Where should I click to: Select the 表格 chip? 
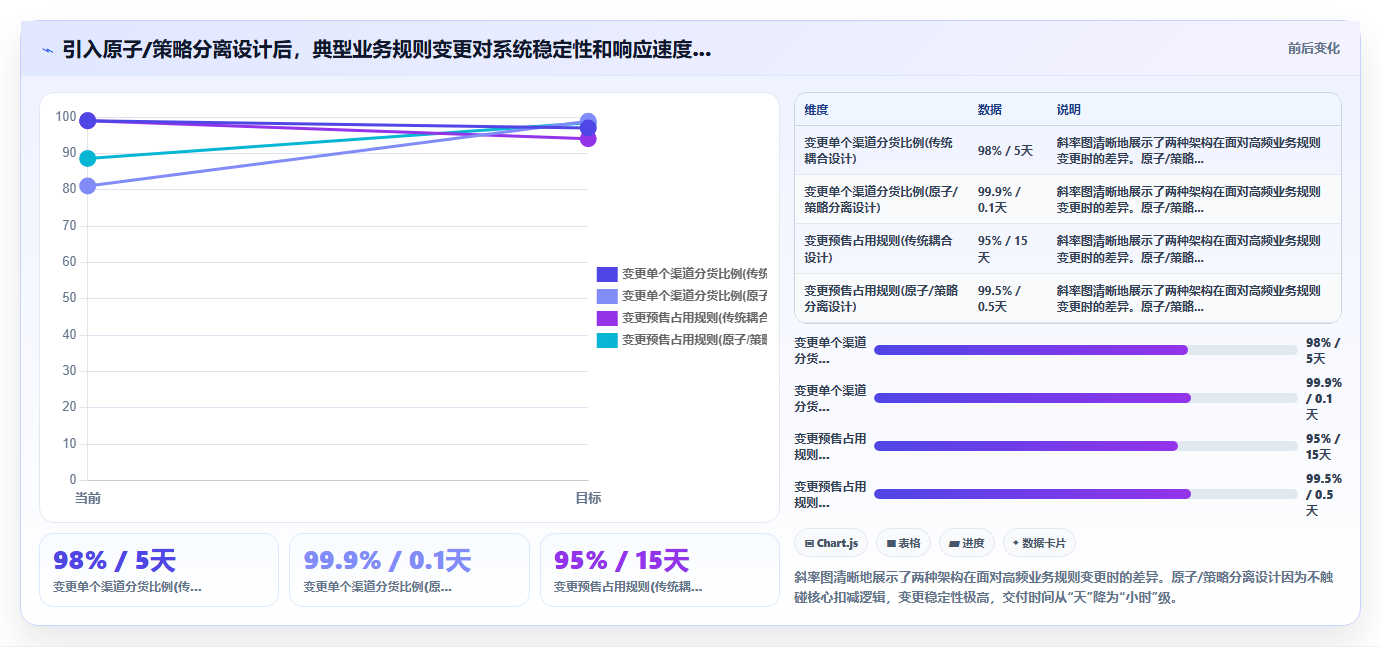903,543
